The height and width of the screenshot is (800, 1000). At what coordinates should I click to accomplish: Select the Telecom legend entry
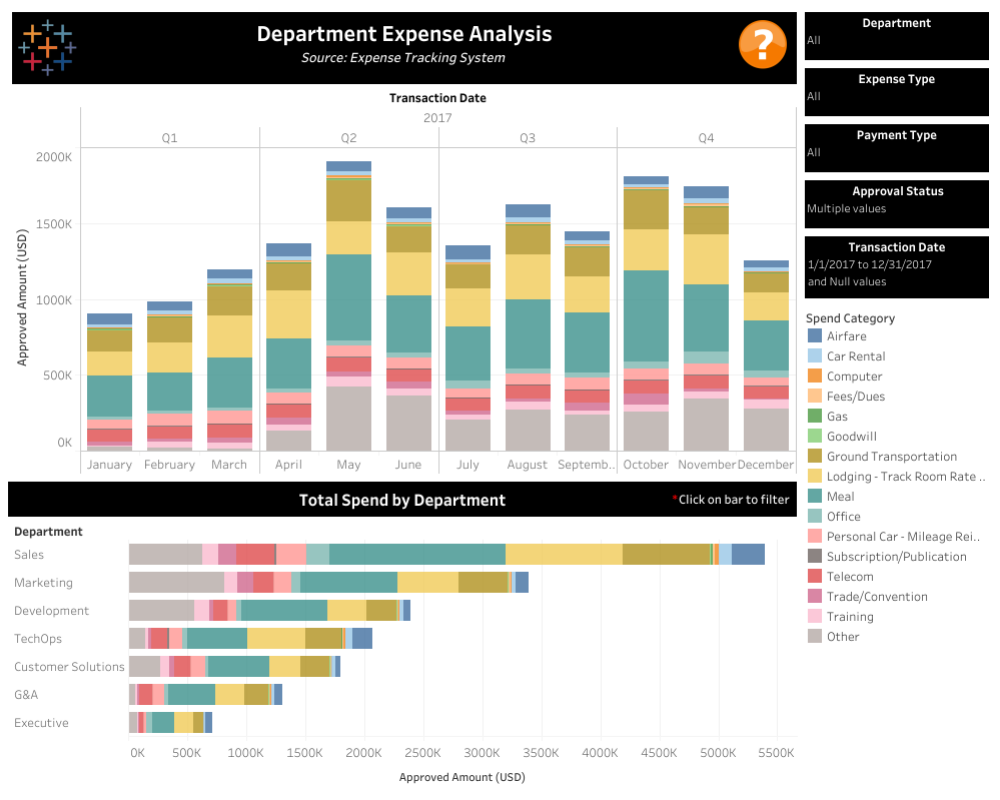tap(849, 577)
